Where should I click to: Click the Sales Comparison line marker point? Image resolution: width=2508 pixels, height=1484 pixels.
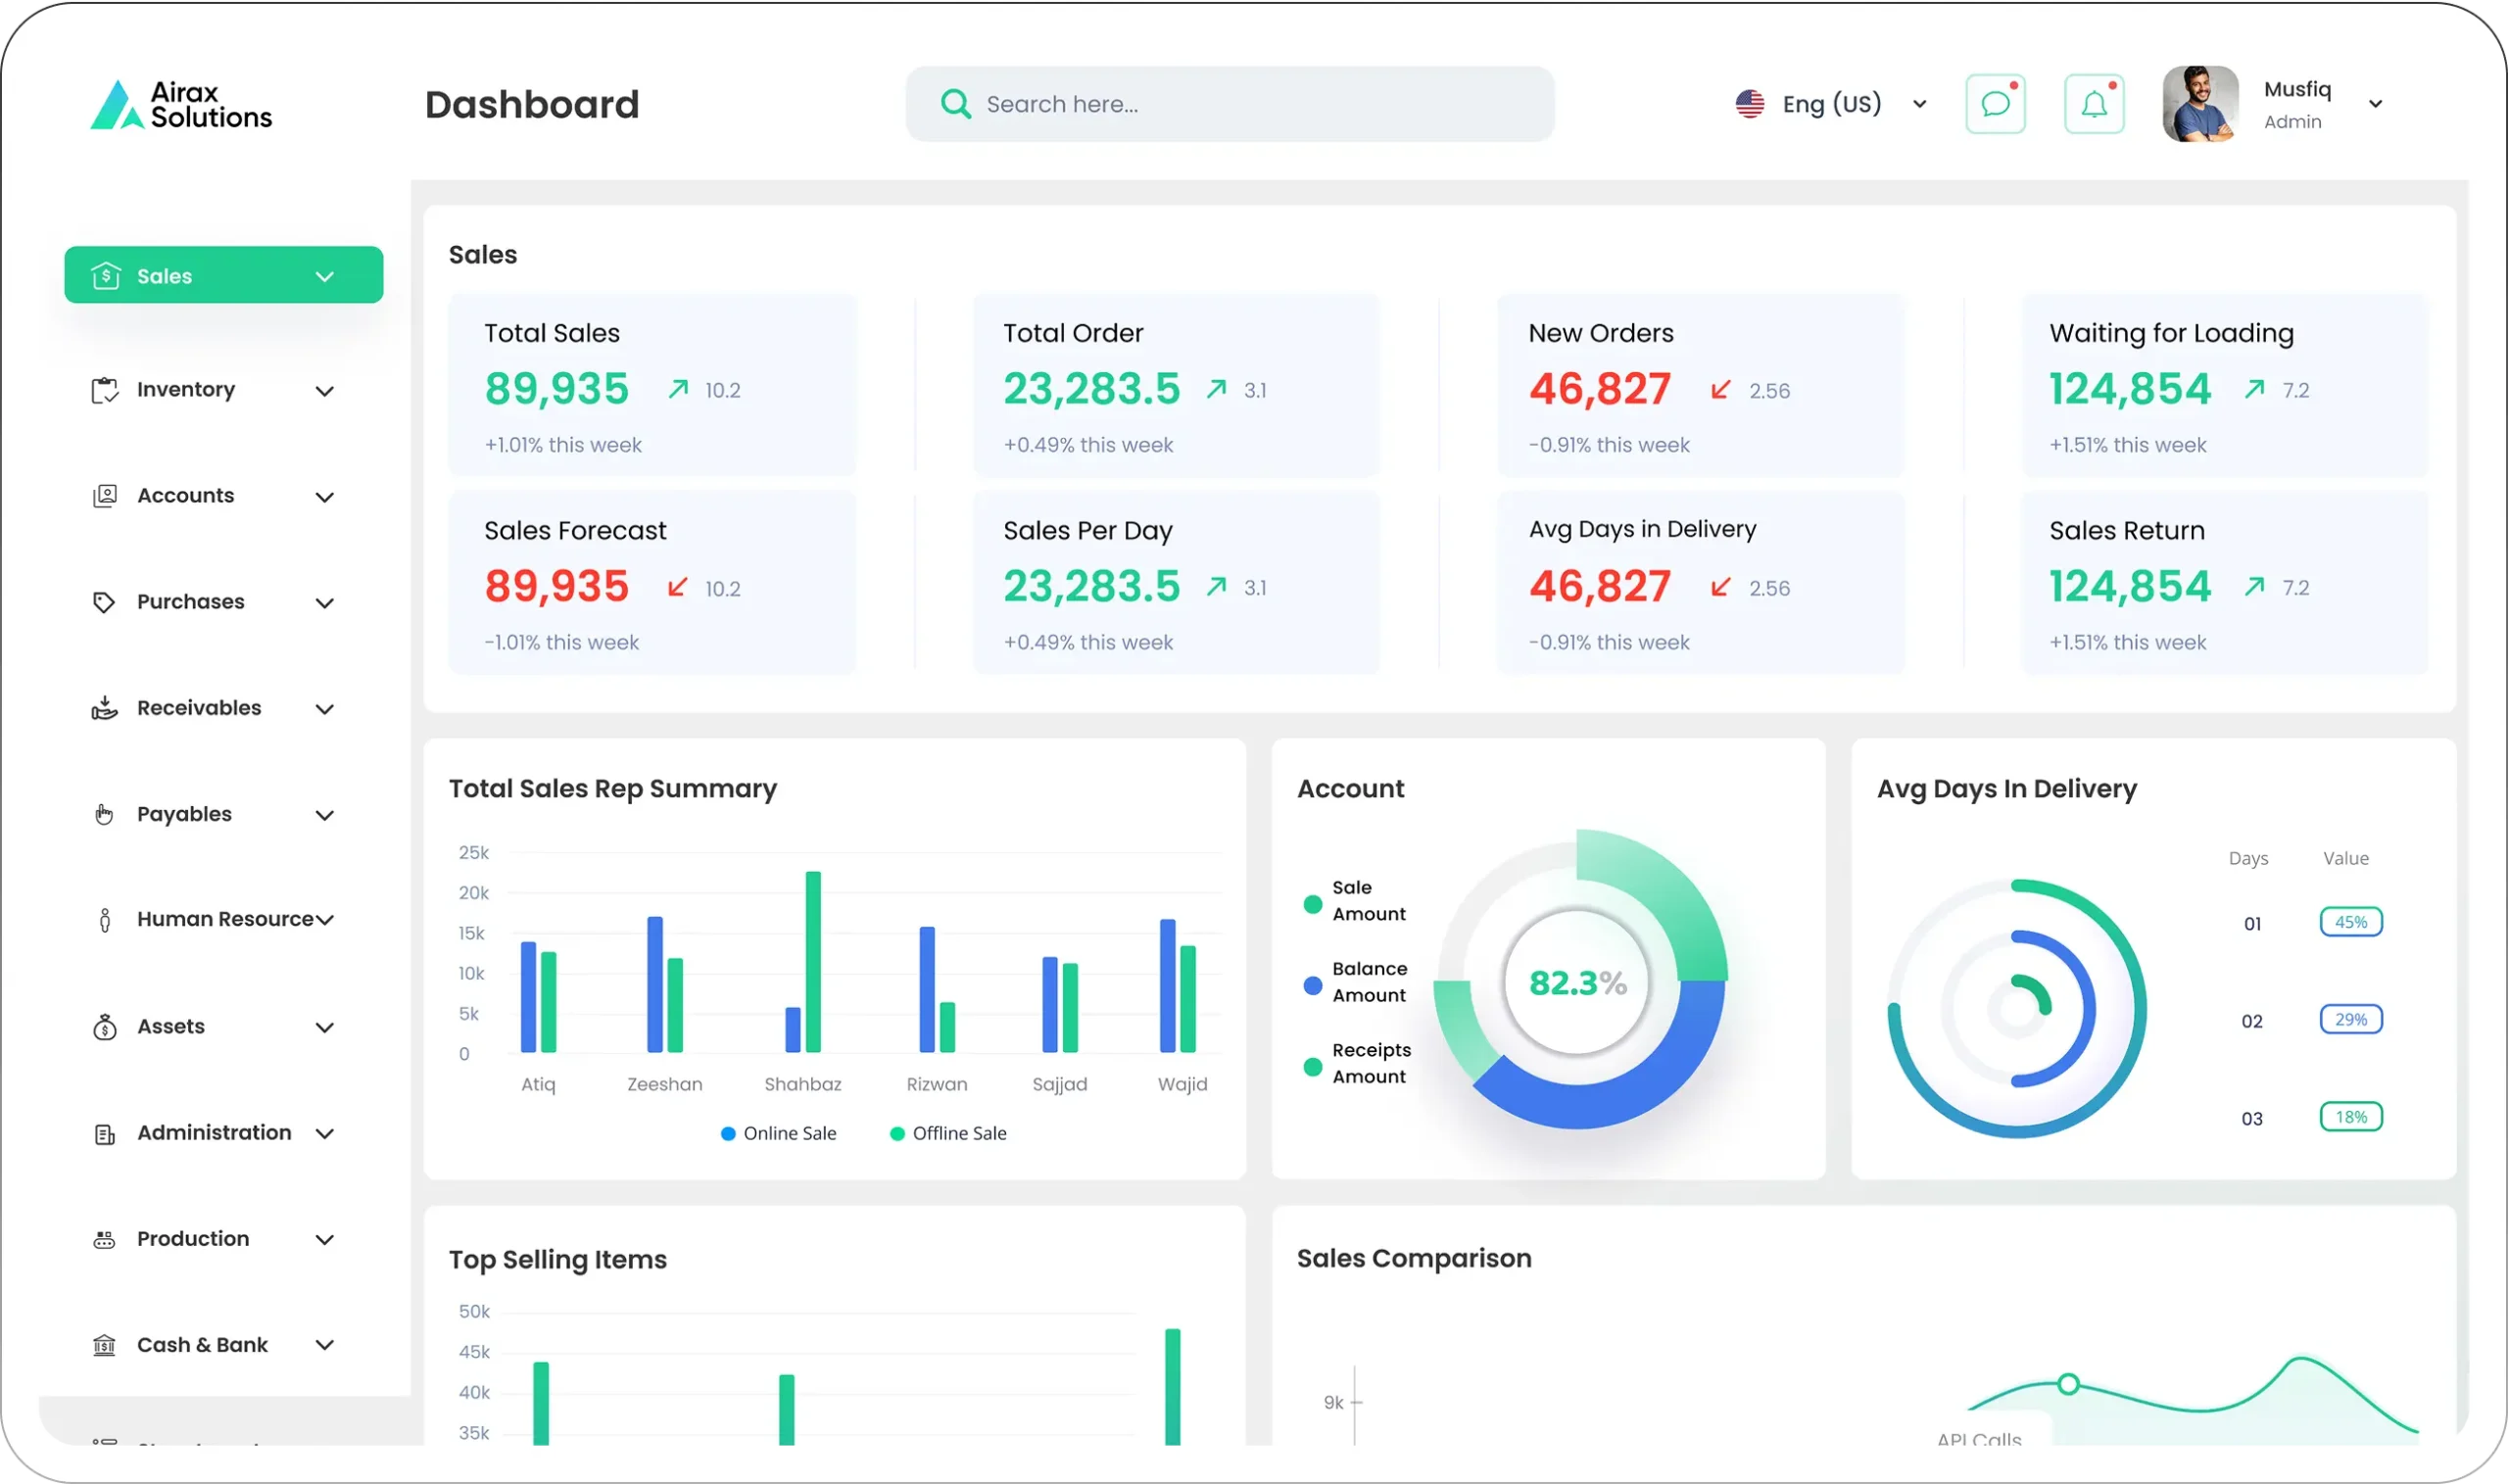click(x=2069, y=1384)
